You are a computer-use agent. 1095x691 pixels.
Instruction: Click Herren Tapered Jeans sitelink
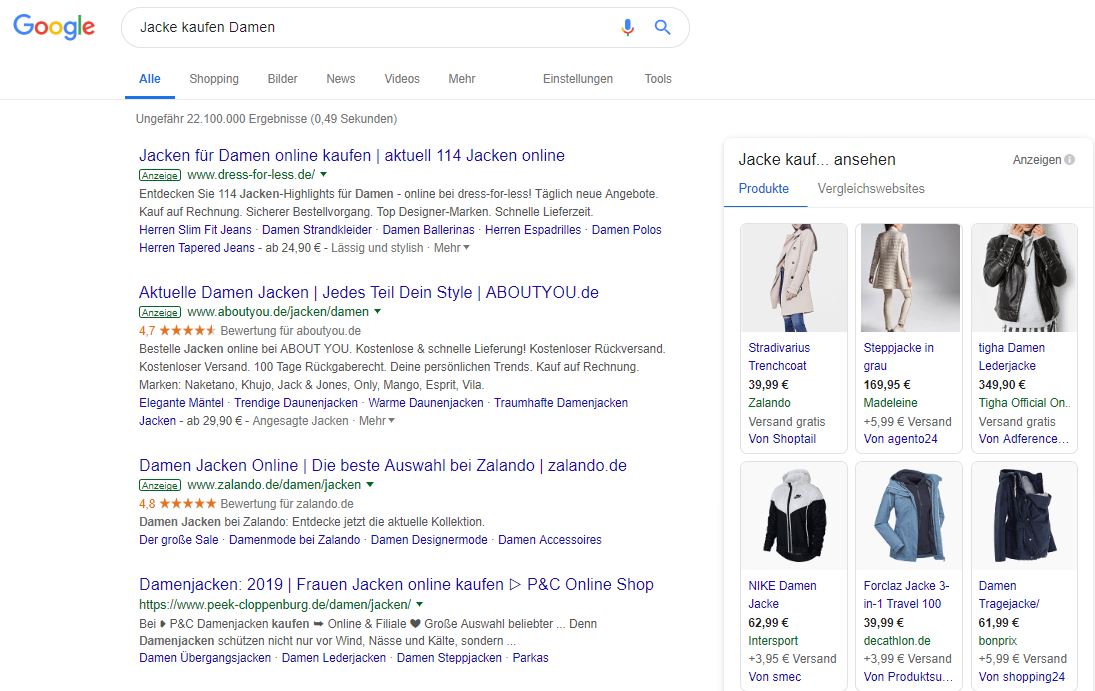[x=197, y=248]
